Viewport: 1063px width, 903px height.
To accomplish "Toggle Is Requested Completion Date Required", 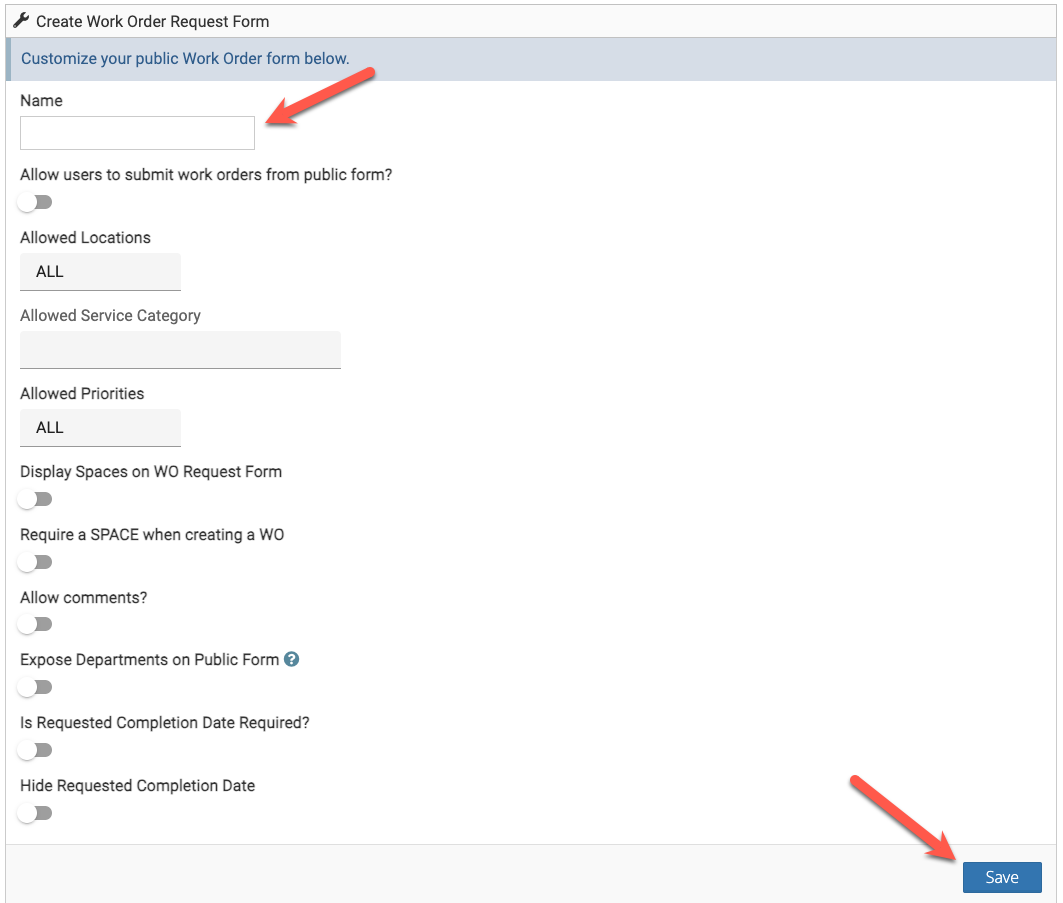I will (35, 750).
